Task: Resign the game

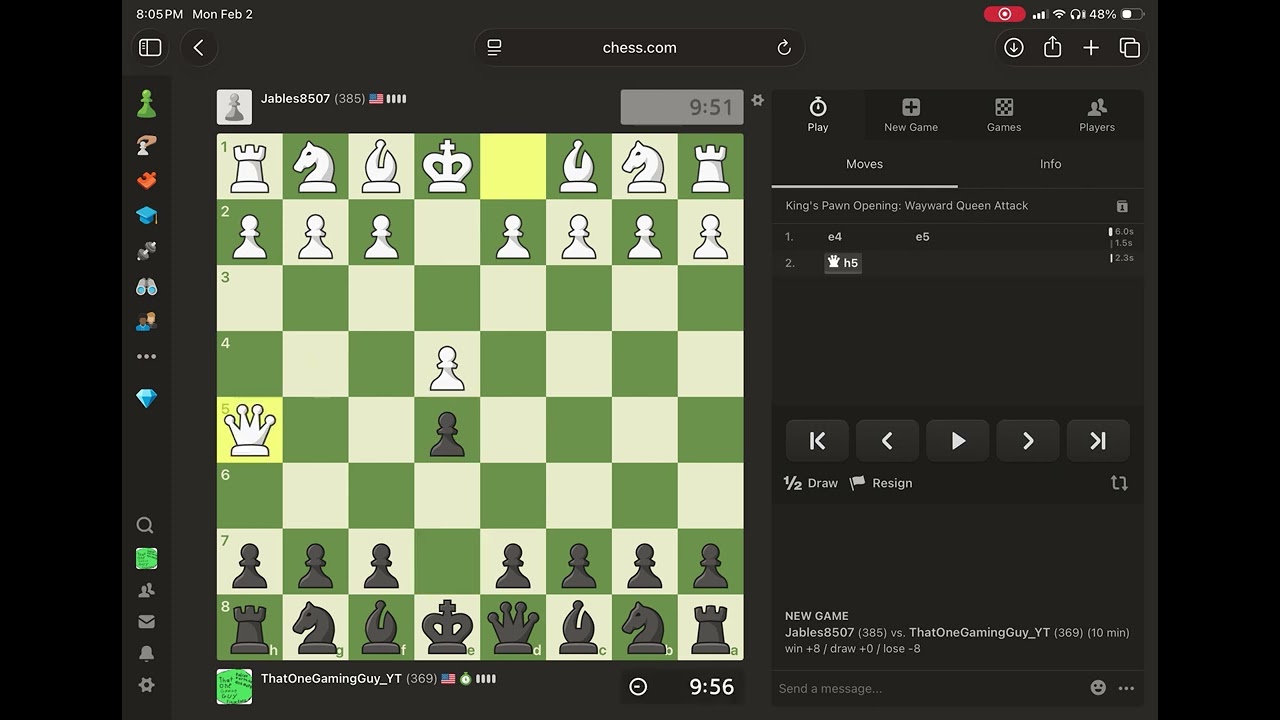Action: tap(881, 483)
